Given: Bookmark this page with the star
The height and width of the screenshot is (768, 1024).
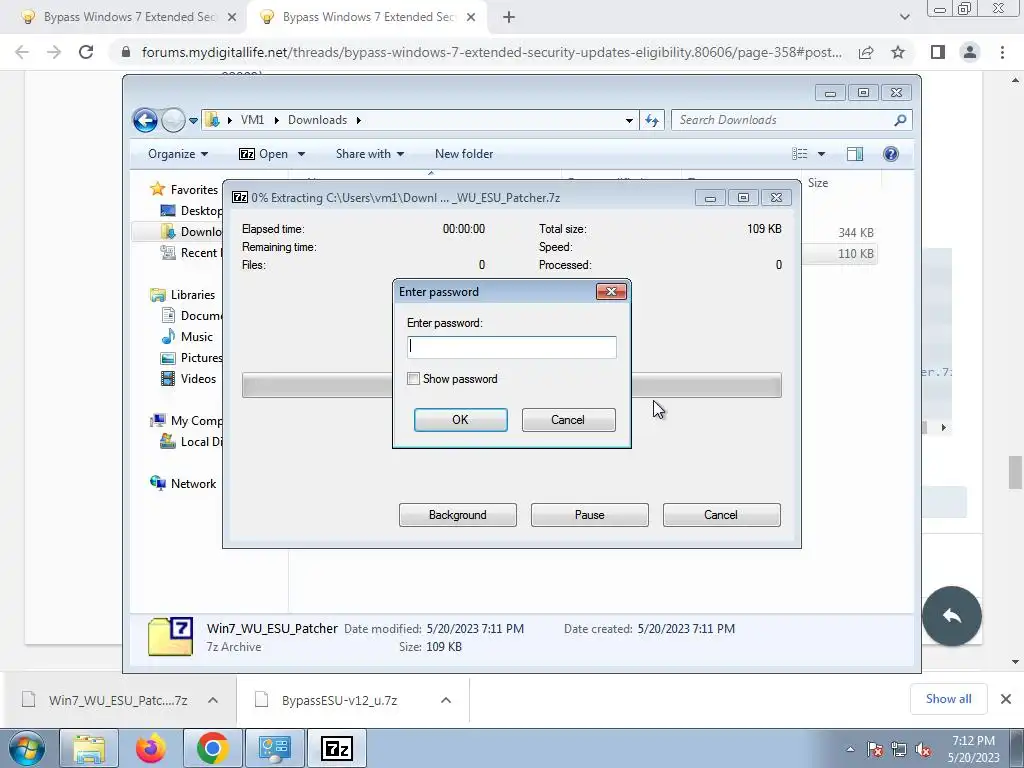Looking at the screenshot, I should pyautogui.click(x=898, y=52).
